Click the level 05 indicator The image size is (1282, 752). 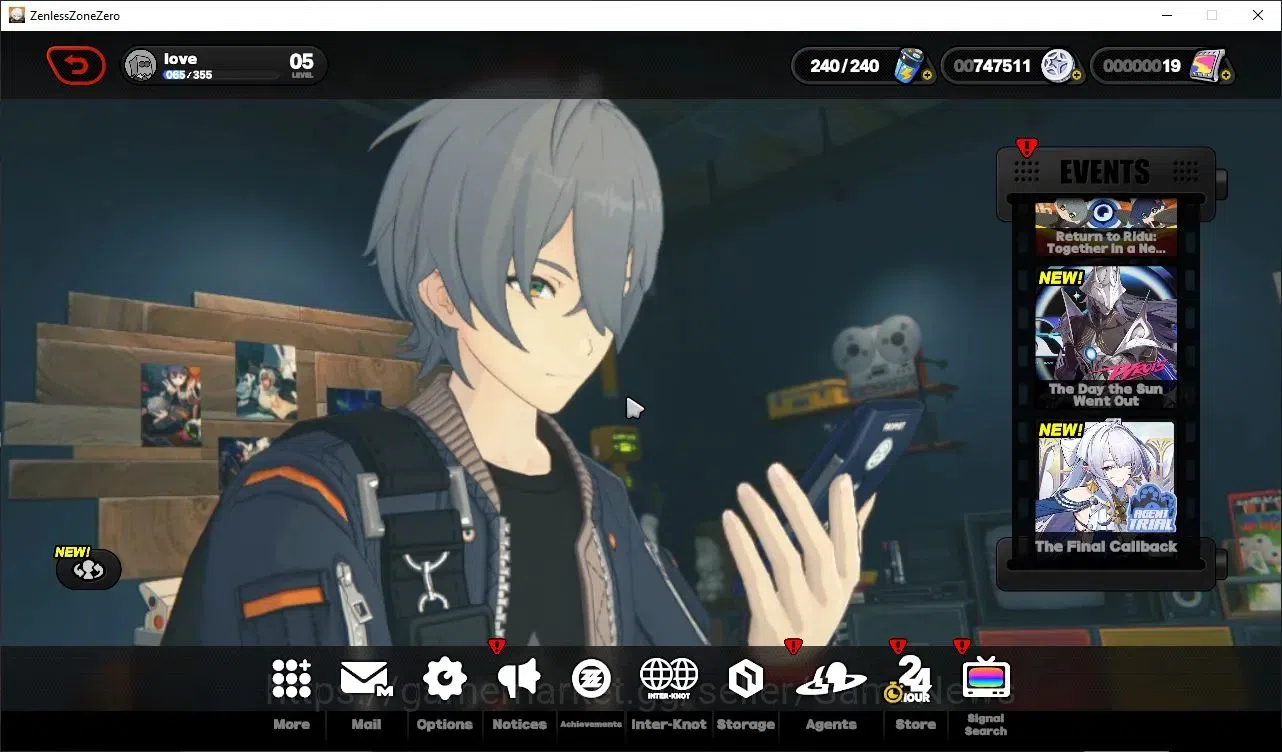click(x=302, y=65)
